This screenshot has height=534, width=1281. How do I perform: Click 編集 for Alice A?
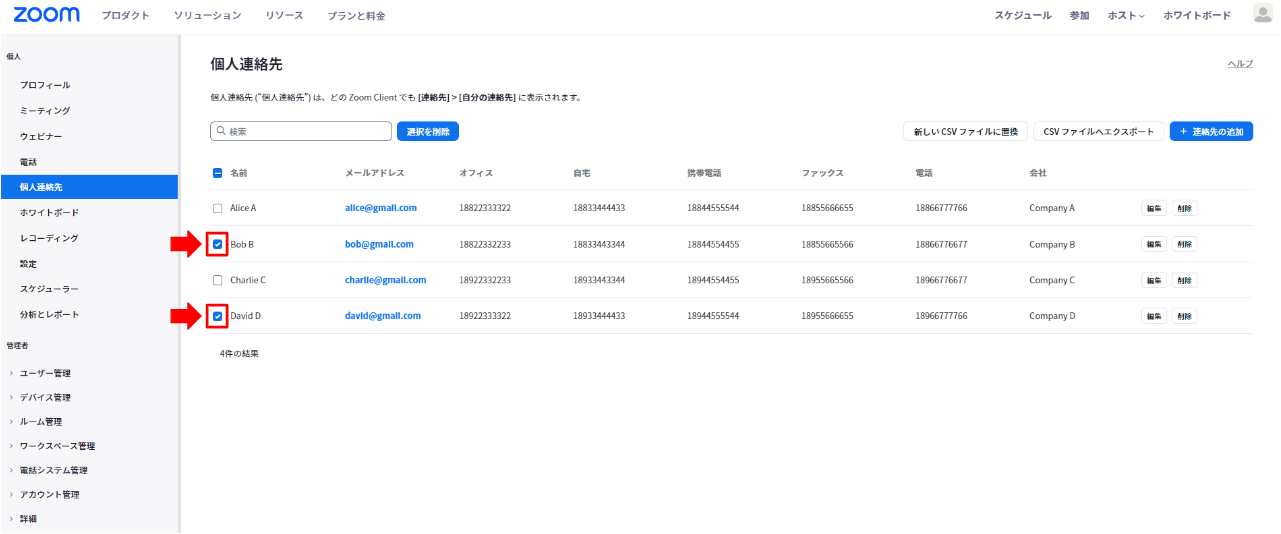click(1154, 208)
